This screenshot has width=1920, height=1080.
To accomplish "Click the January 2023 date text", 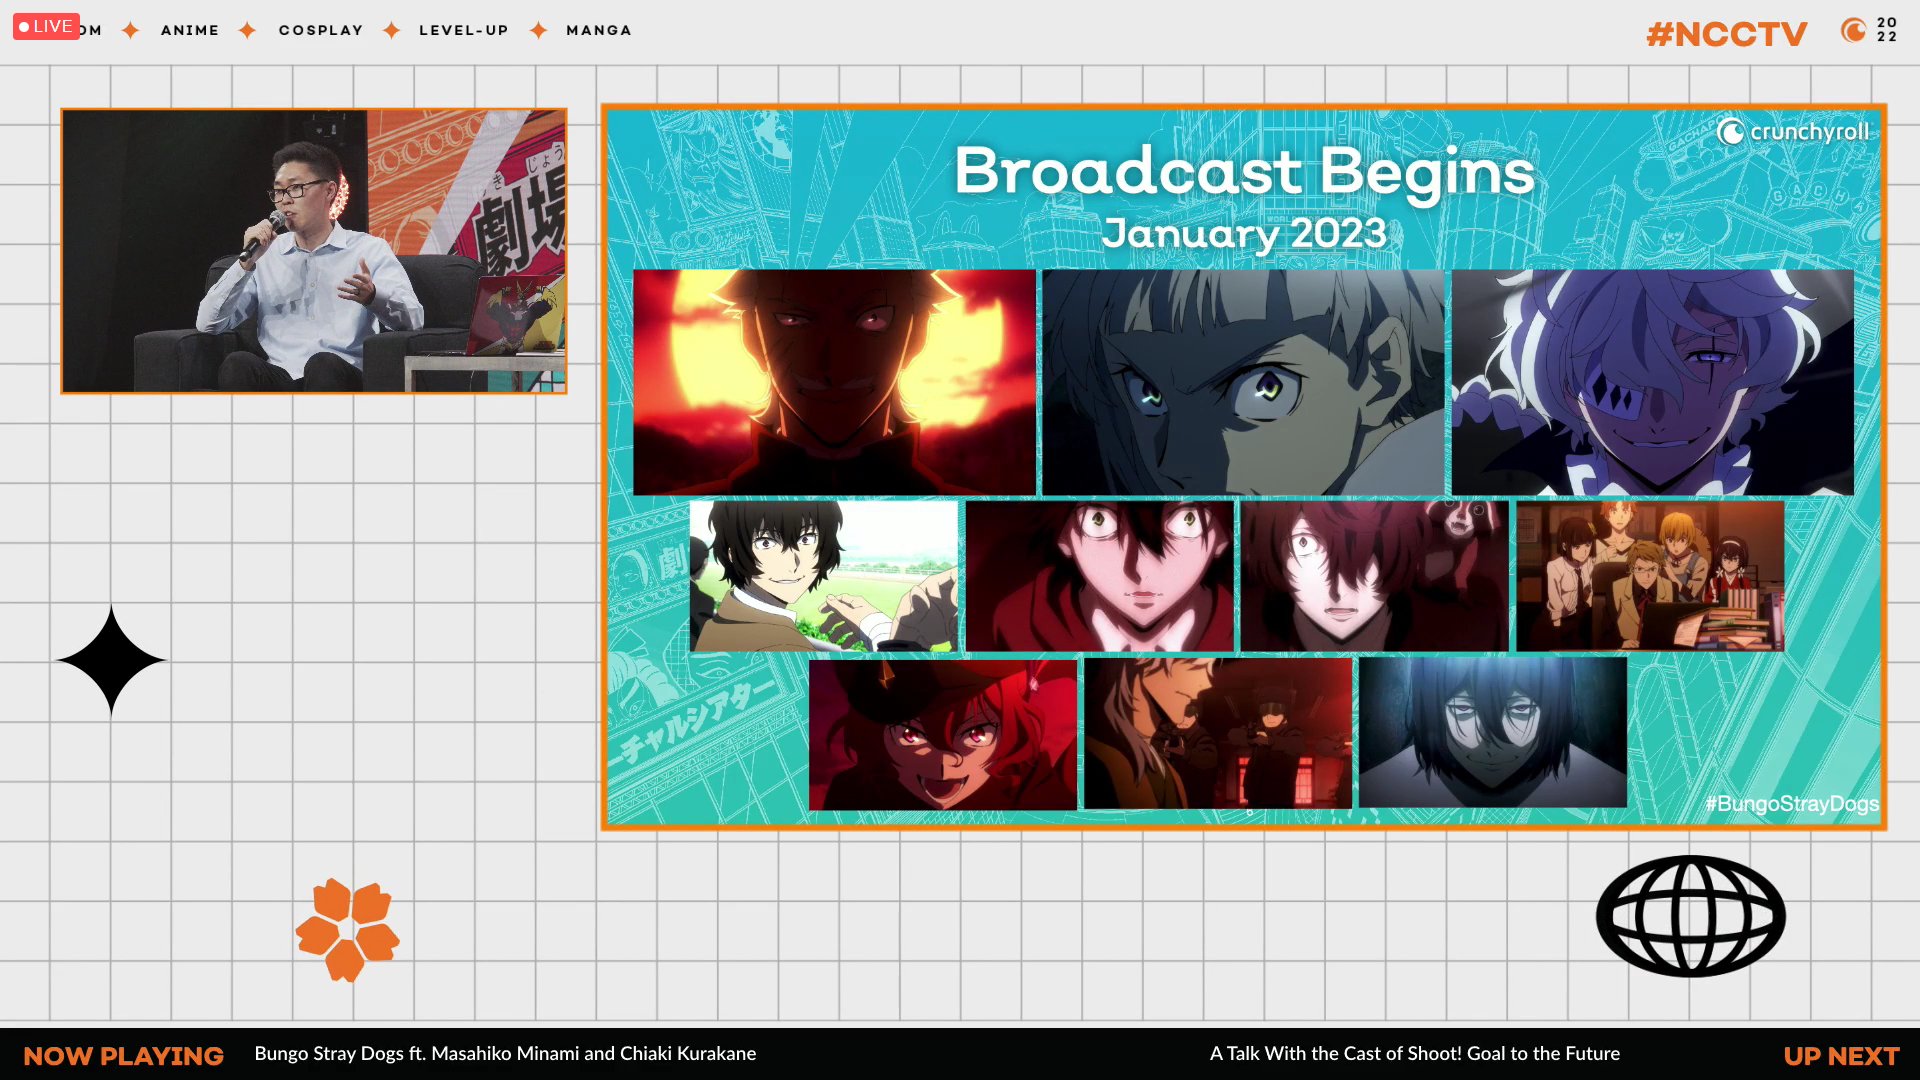I will coord(1244,233).
